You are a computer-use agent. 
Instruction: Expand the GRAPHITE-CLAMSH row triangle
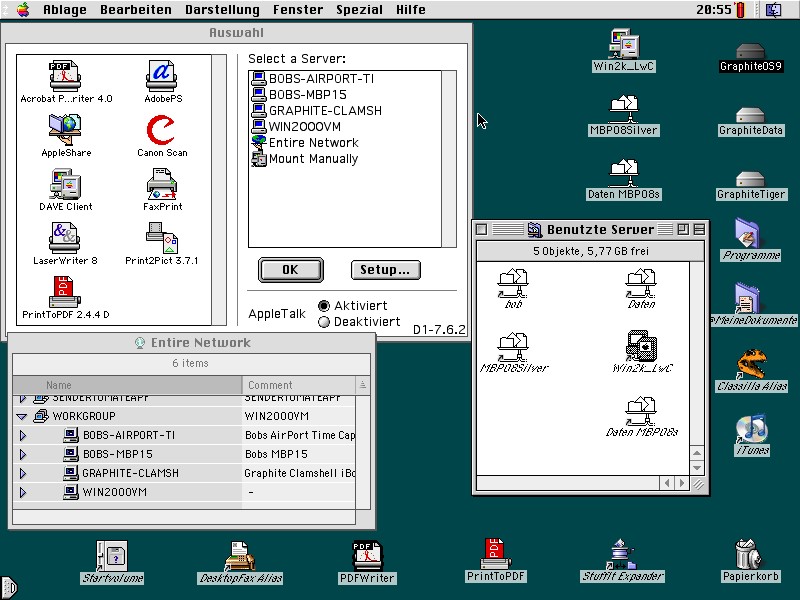tap(22, 473)
